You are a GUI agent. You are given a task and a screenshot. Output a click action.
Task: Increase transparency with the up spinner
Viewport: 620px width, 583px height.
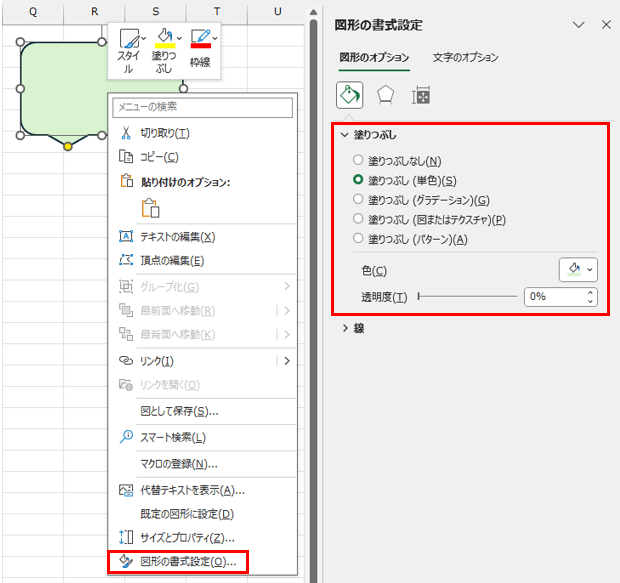click(590, 293)
